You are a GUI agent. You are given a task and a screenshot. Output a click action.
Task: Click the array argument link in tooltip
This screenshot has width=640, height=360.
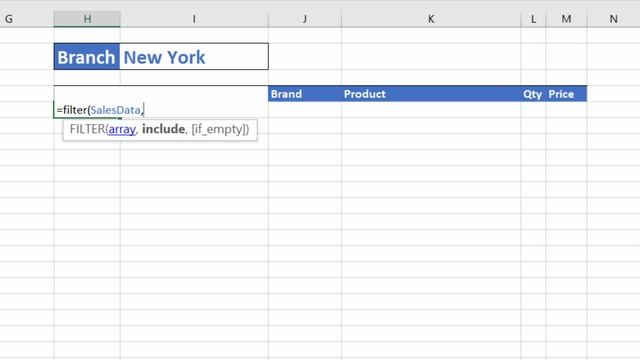(x=122, y=129)
